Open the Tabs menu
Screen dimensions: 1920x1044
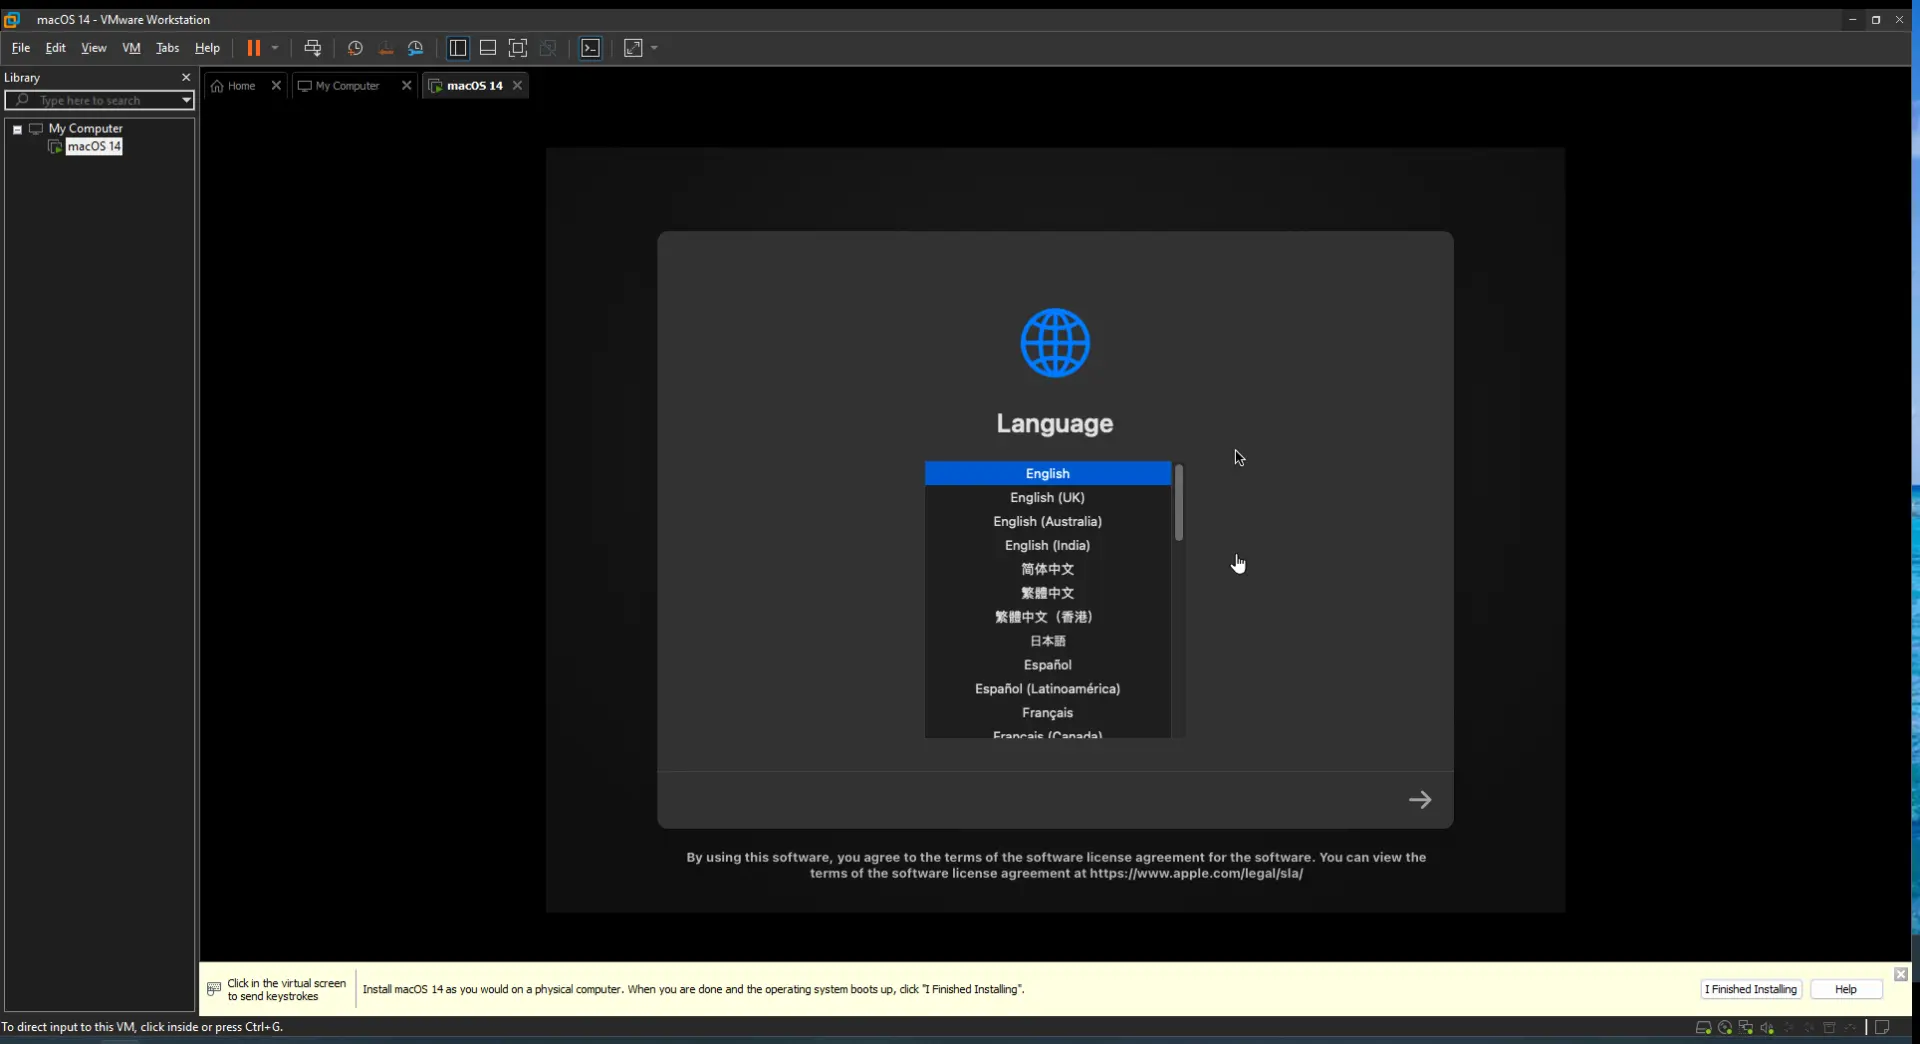click(x=167, y=48)
